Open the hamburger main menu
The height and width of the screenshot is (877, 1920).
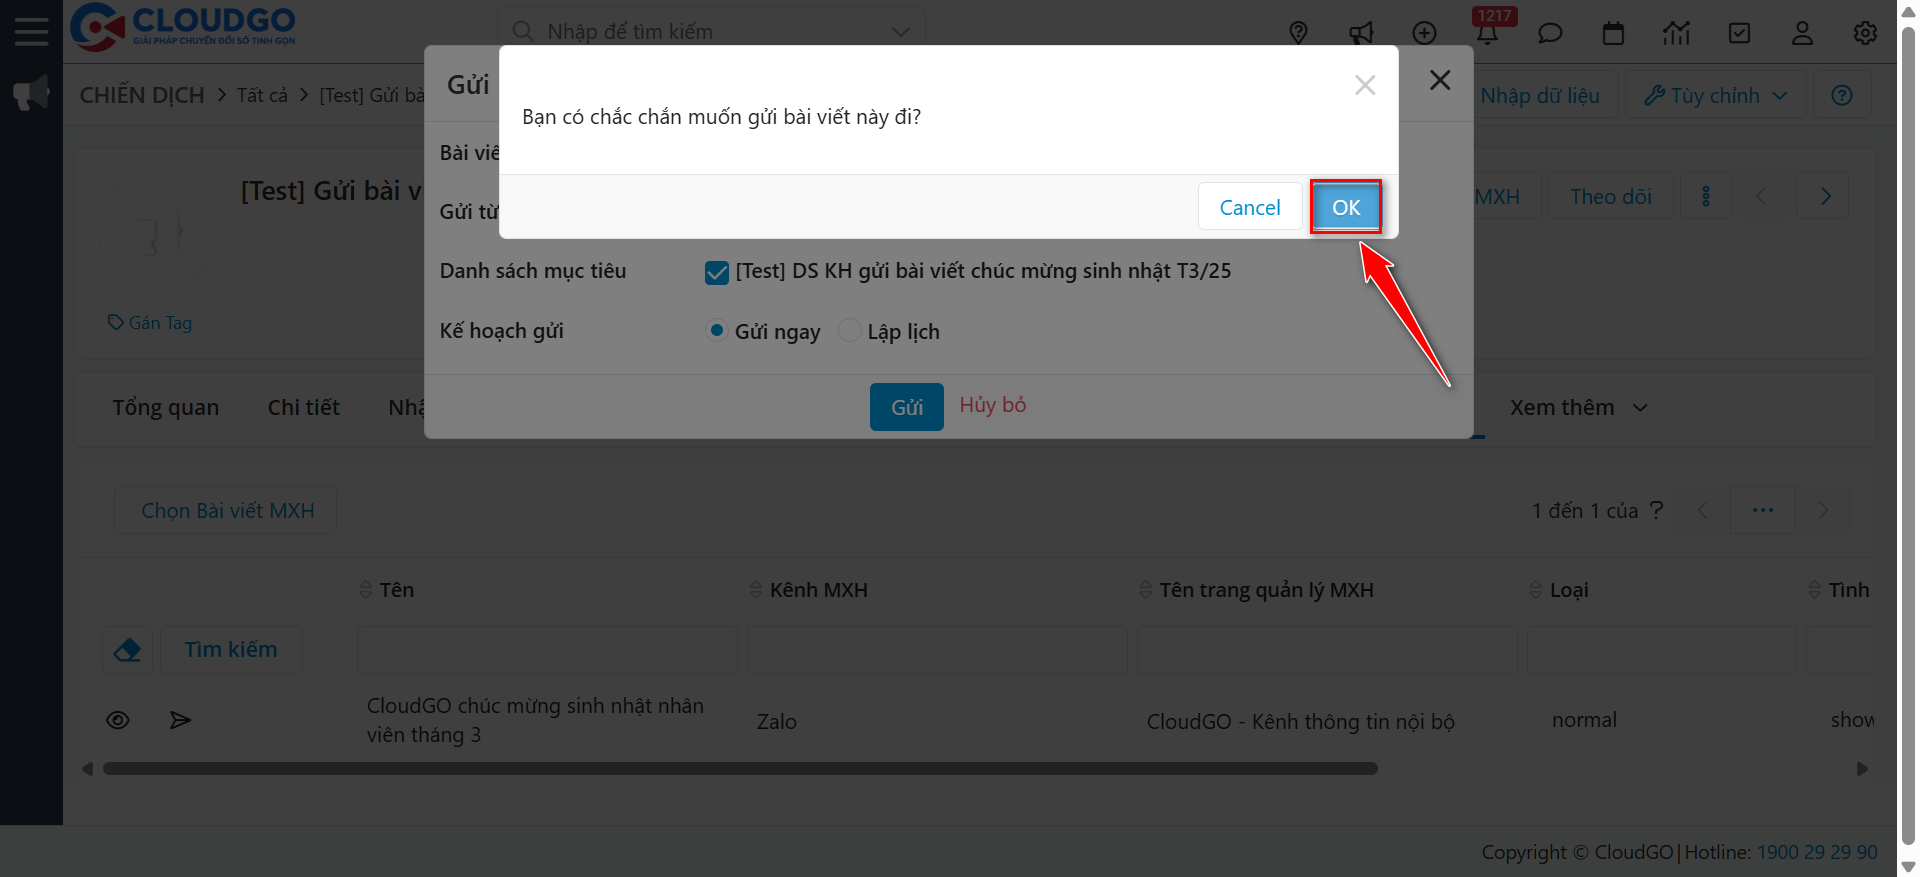click(31, 32)
